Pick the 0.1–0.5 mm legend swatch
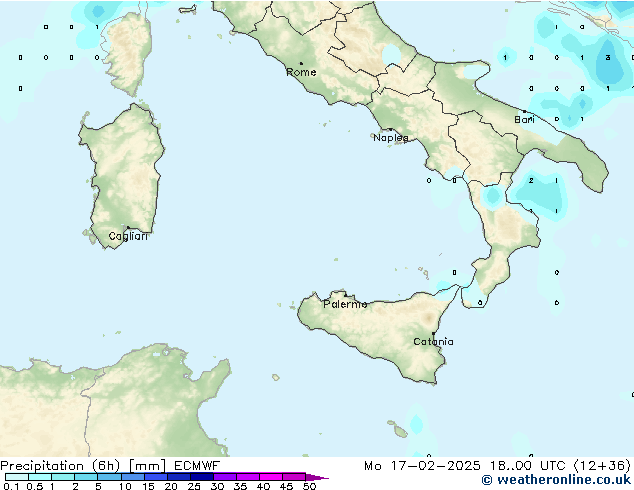Image resolution: width=634 pixels, height=490 pixels. point(17,477)
